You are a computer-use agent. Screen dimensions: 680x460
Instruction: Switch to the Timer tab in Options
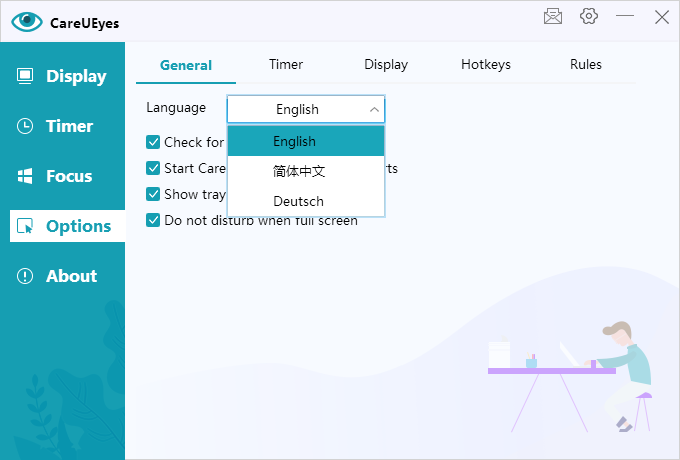(286, 65)
